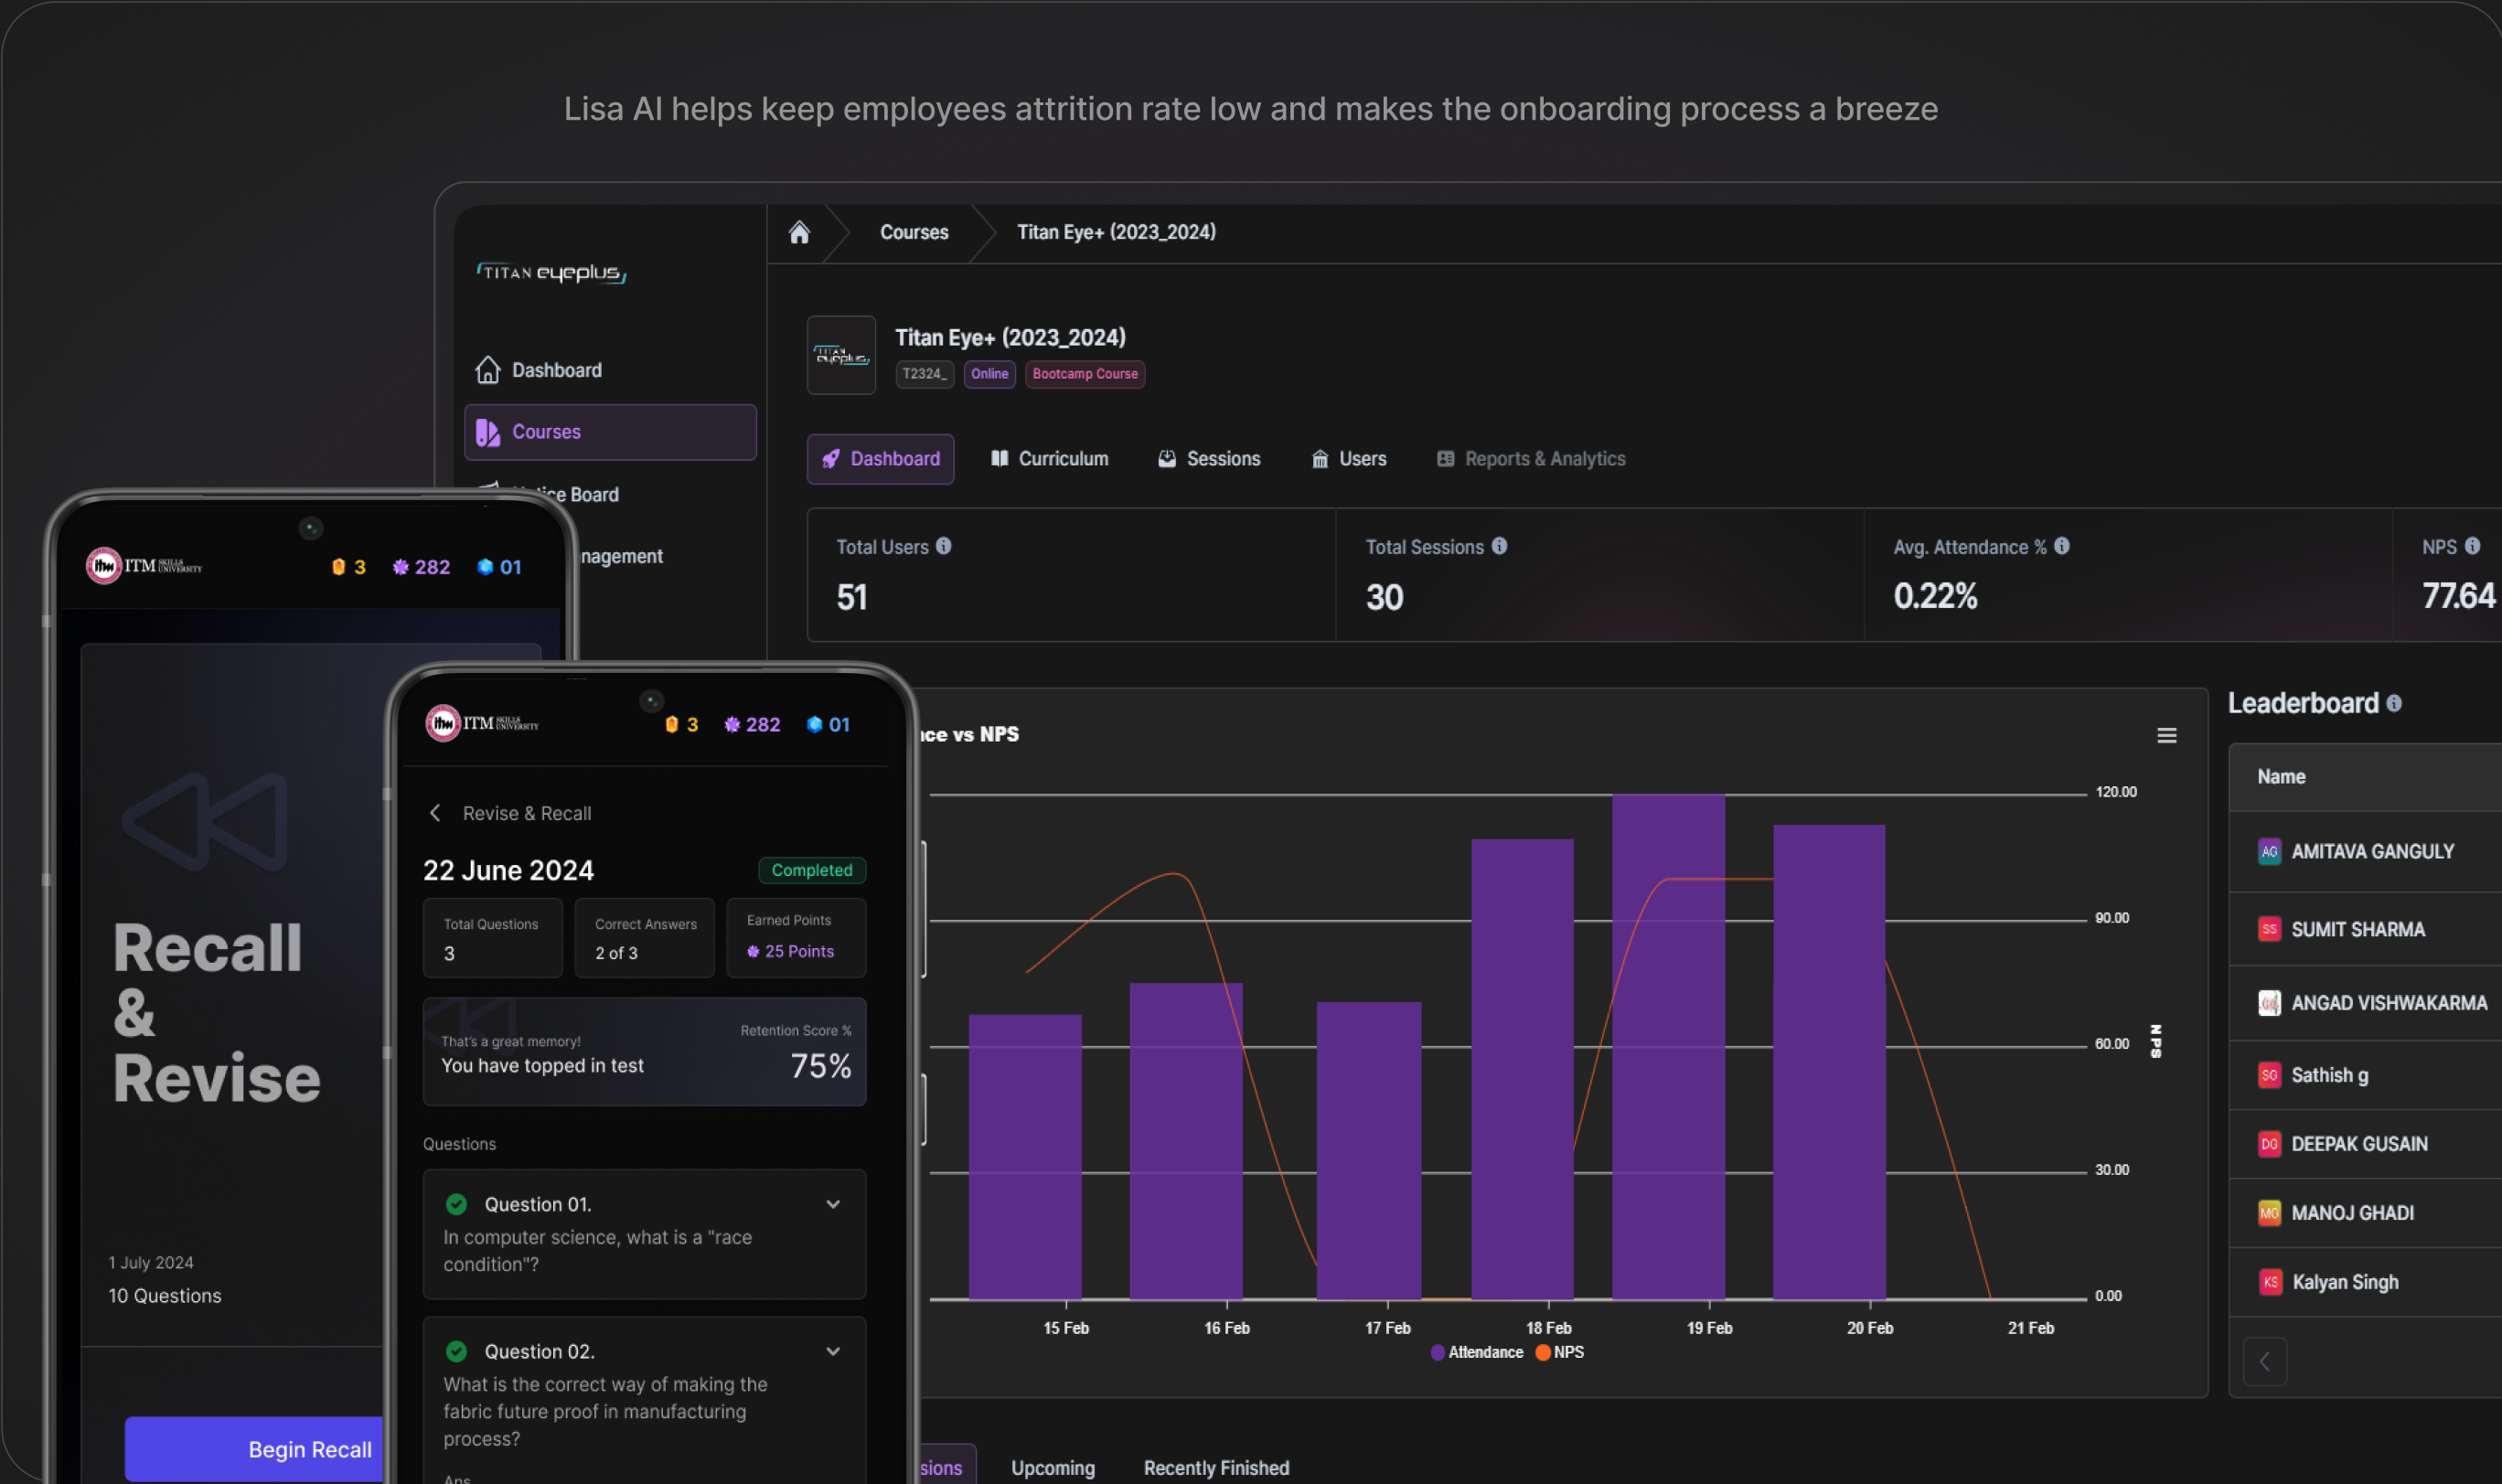This screenshot has width=2502, height=1484.
Task: Open the Courses breadcrumb
Action: tap(914, 232)
